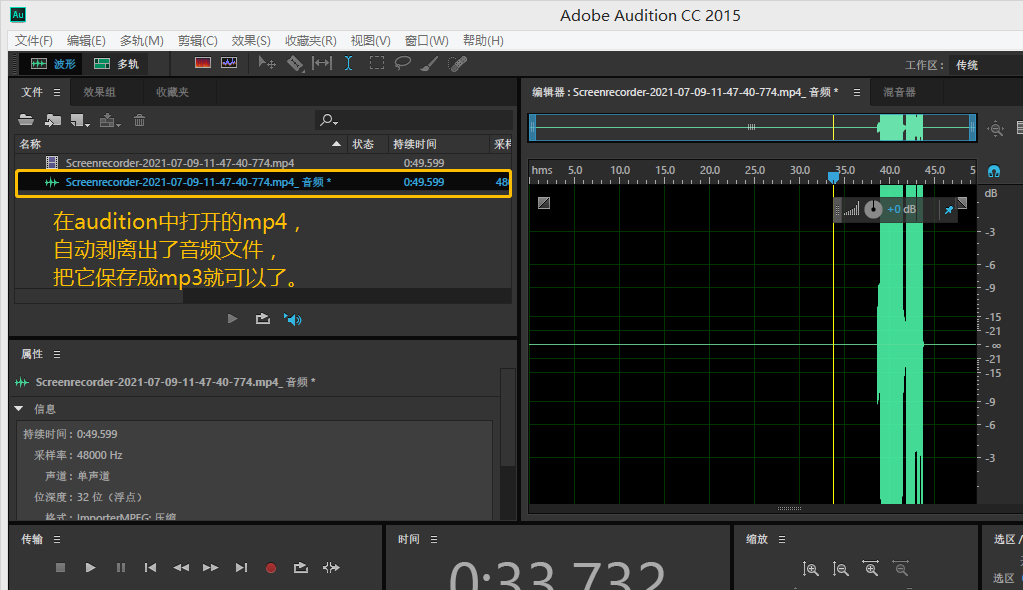1023x590 pixels.
Task: Open the 编辑器 panel options menu
Action: 857,93
